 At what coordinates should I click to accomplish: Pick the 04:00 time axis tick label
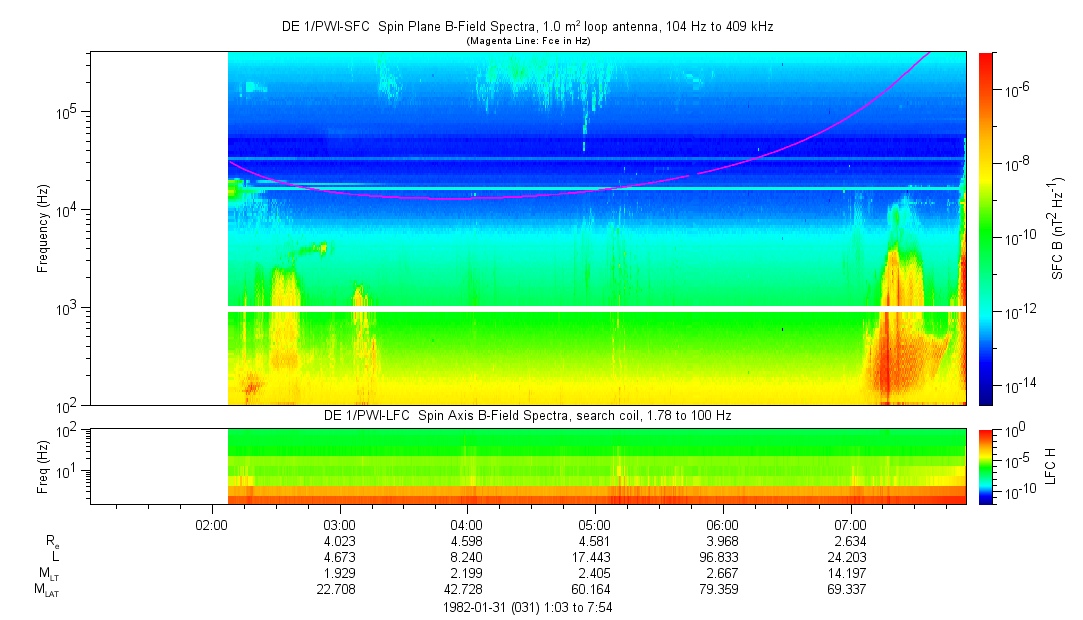point(467,524)
